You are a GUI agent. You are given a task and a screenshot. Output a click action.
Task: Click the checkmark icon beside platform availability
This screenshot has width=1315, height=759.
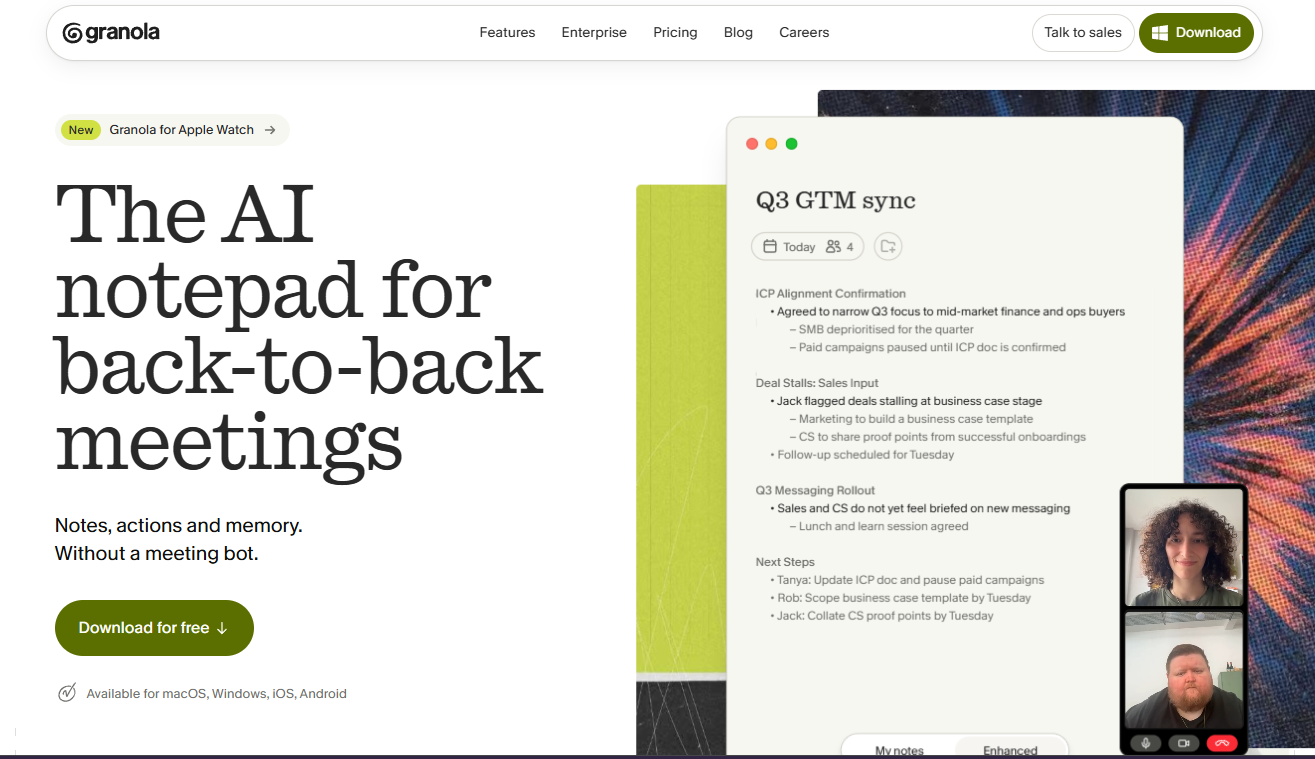[67, 693]
